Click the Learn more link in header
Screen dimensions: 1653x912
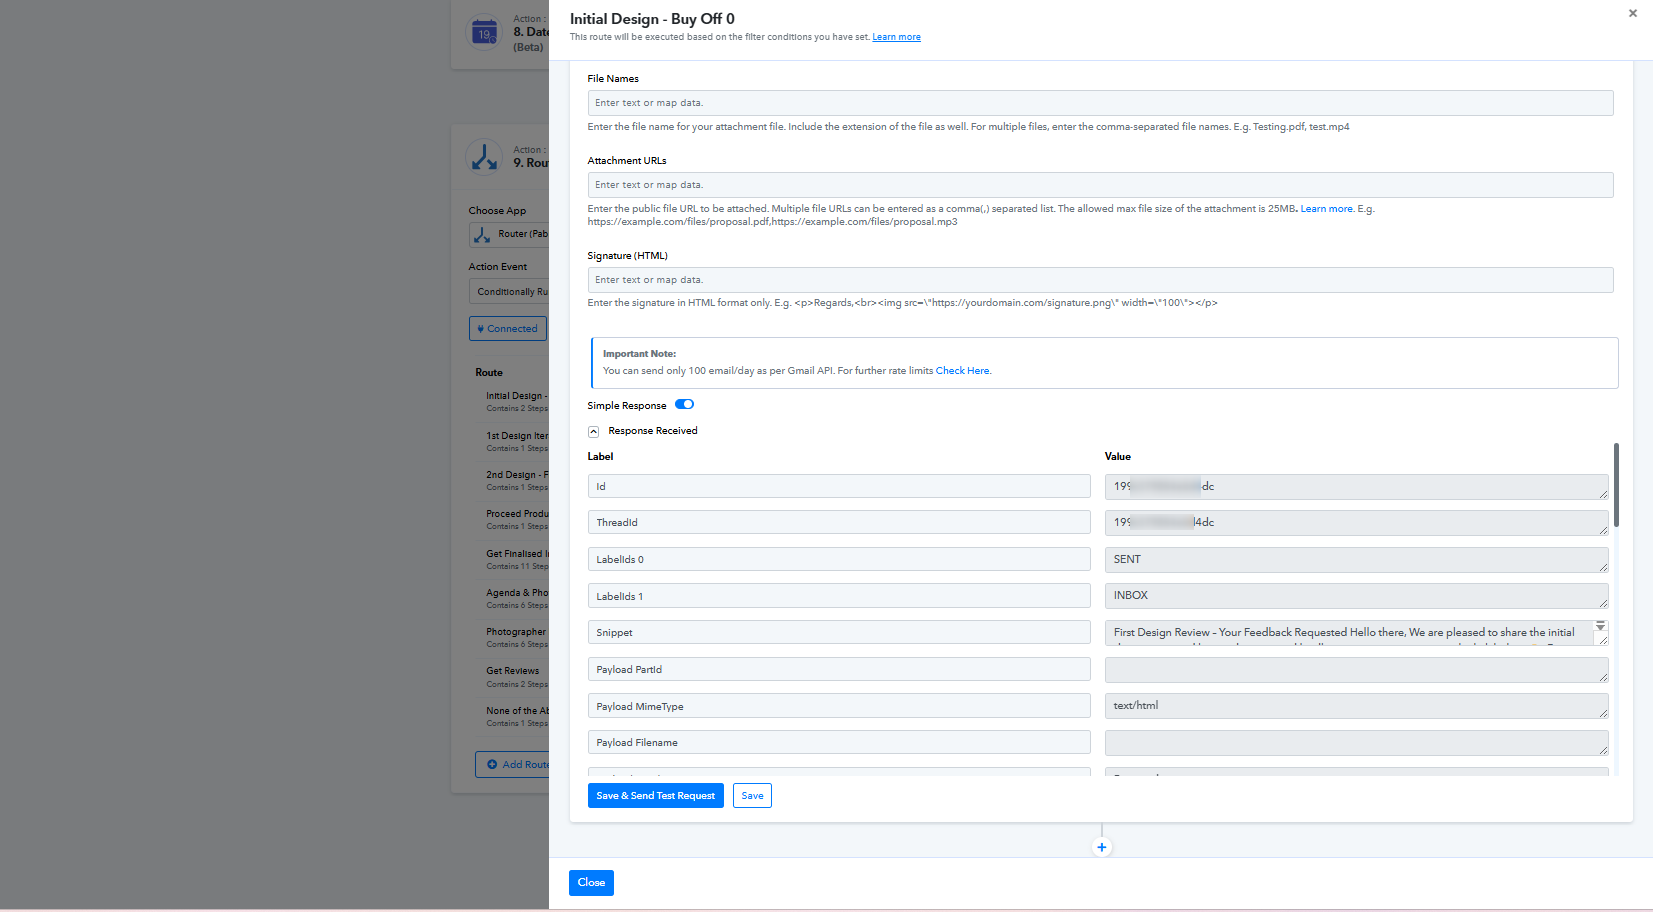[x=896, y=37]
